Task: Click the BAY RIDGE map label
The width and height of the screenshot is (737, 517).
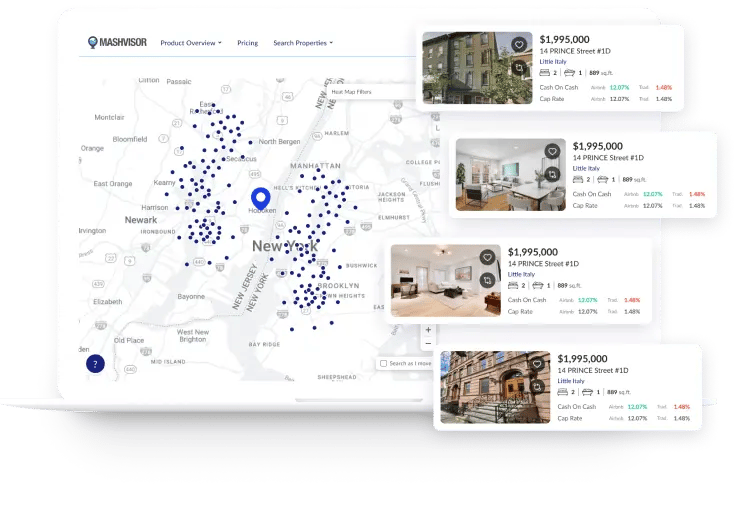Action: point(264,345)
